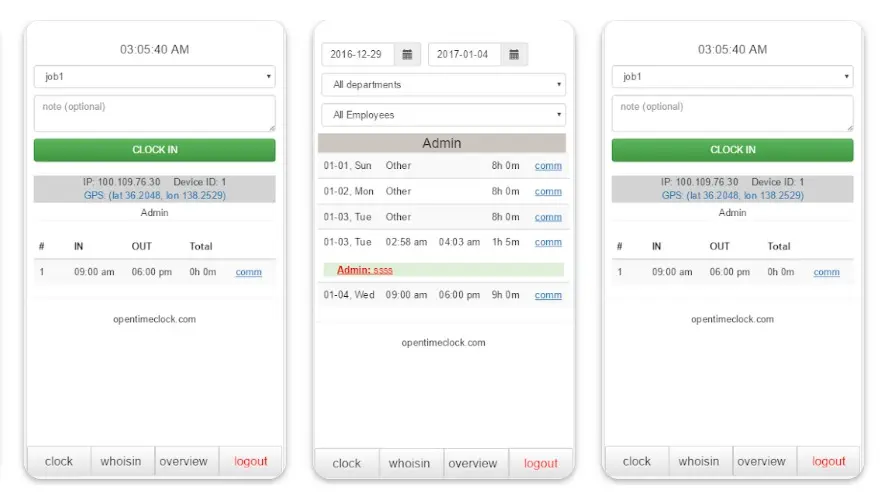Switch to whoisin tab on date-range screen

click(409, 463)
